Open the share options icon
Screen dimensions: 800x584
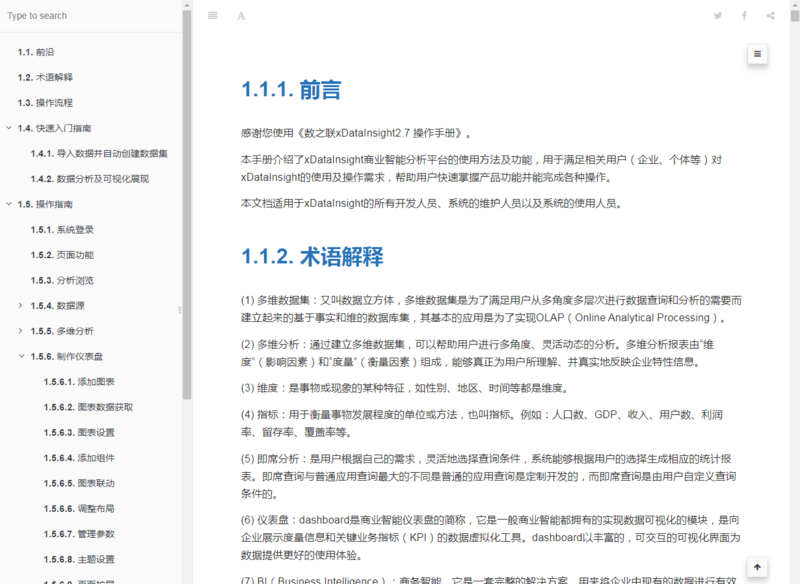click(x=770, y=16)
